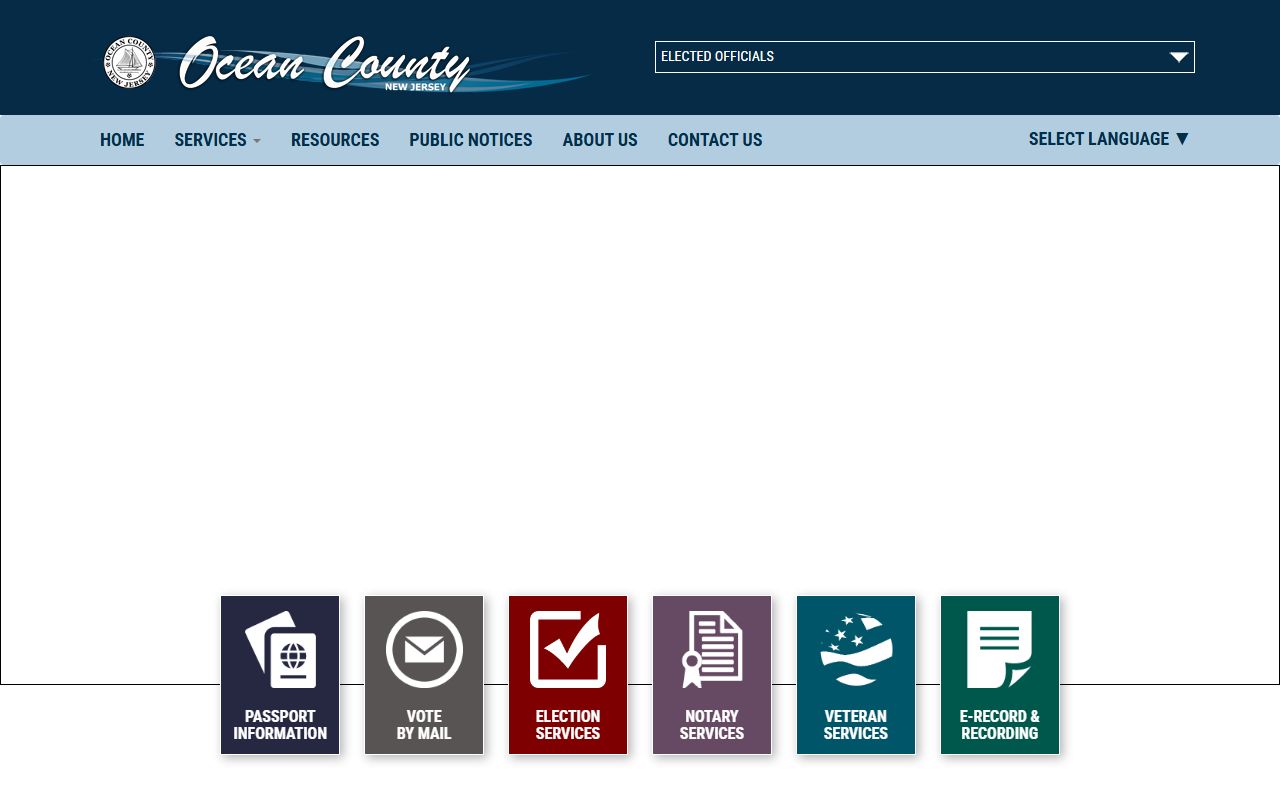This screenshot has width=1280, height=800.
Task: Open the Vote By Mail tile
Action: click(424, 675)
